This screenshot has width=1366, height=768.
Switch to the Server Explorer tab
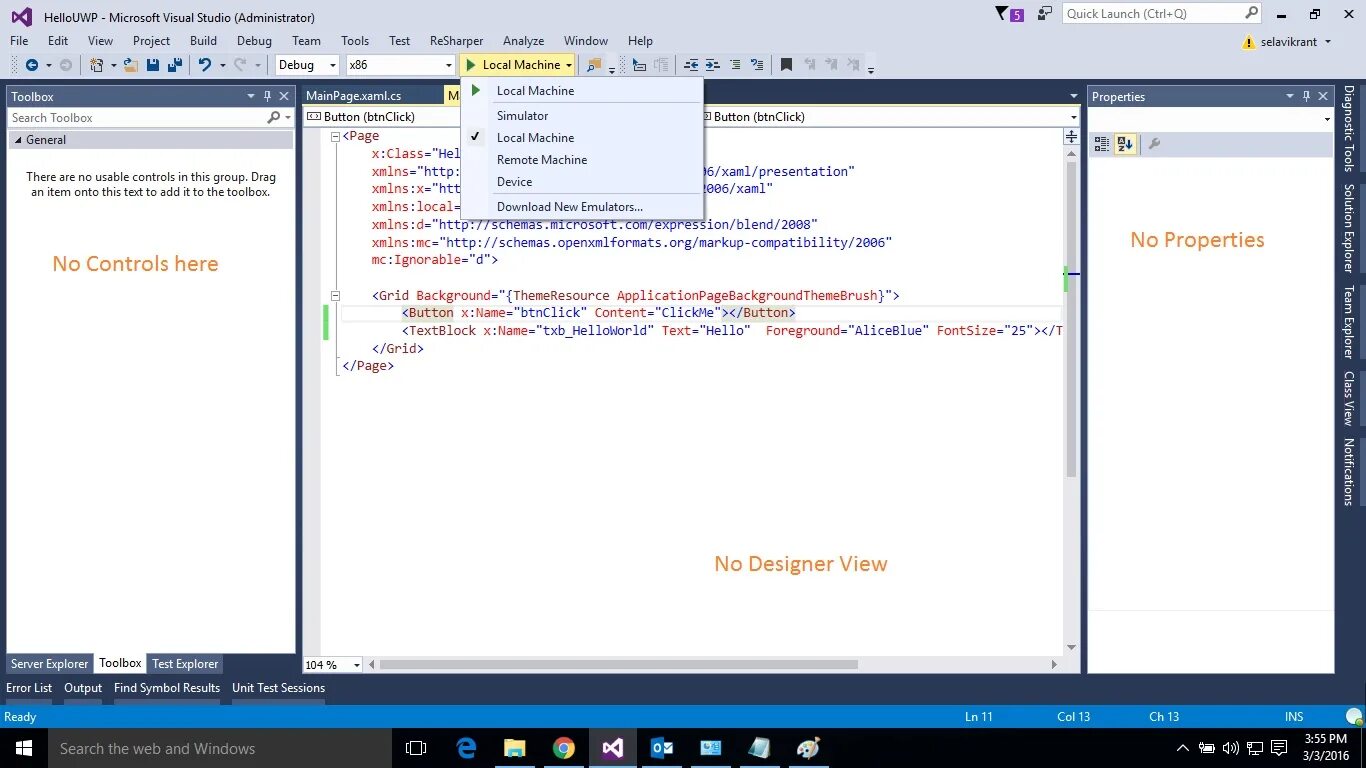pos(49,664)
